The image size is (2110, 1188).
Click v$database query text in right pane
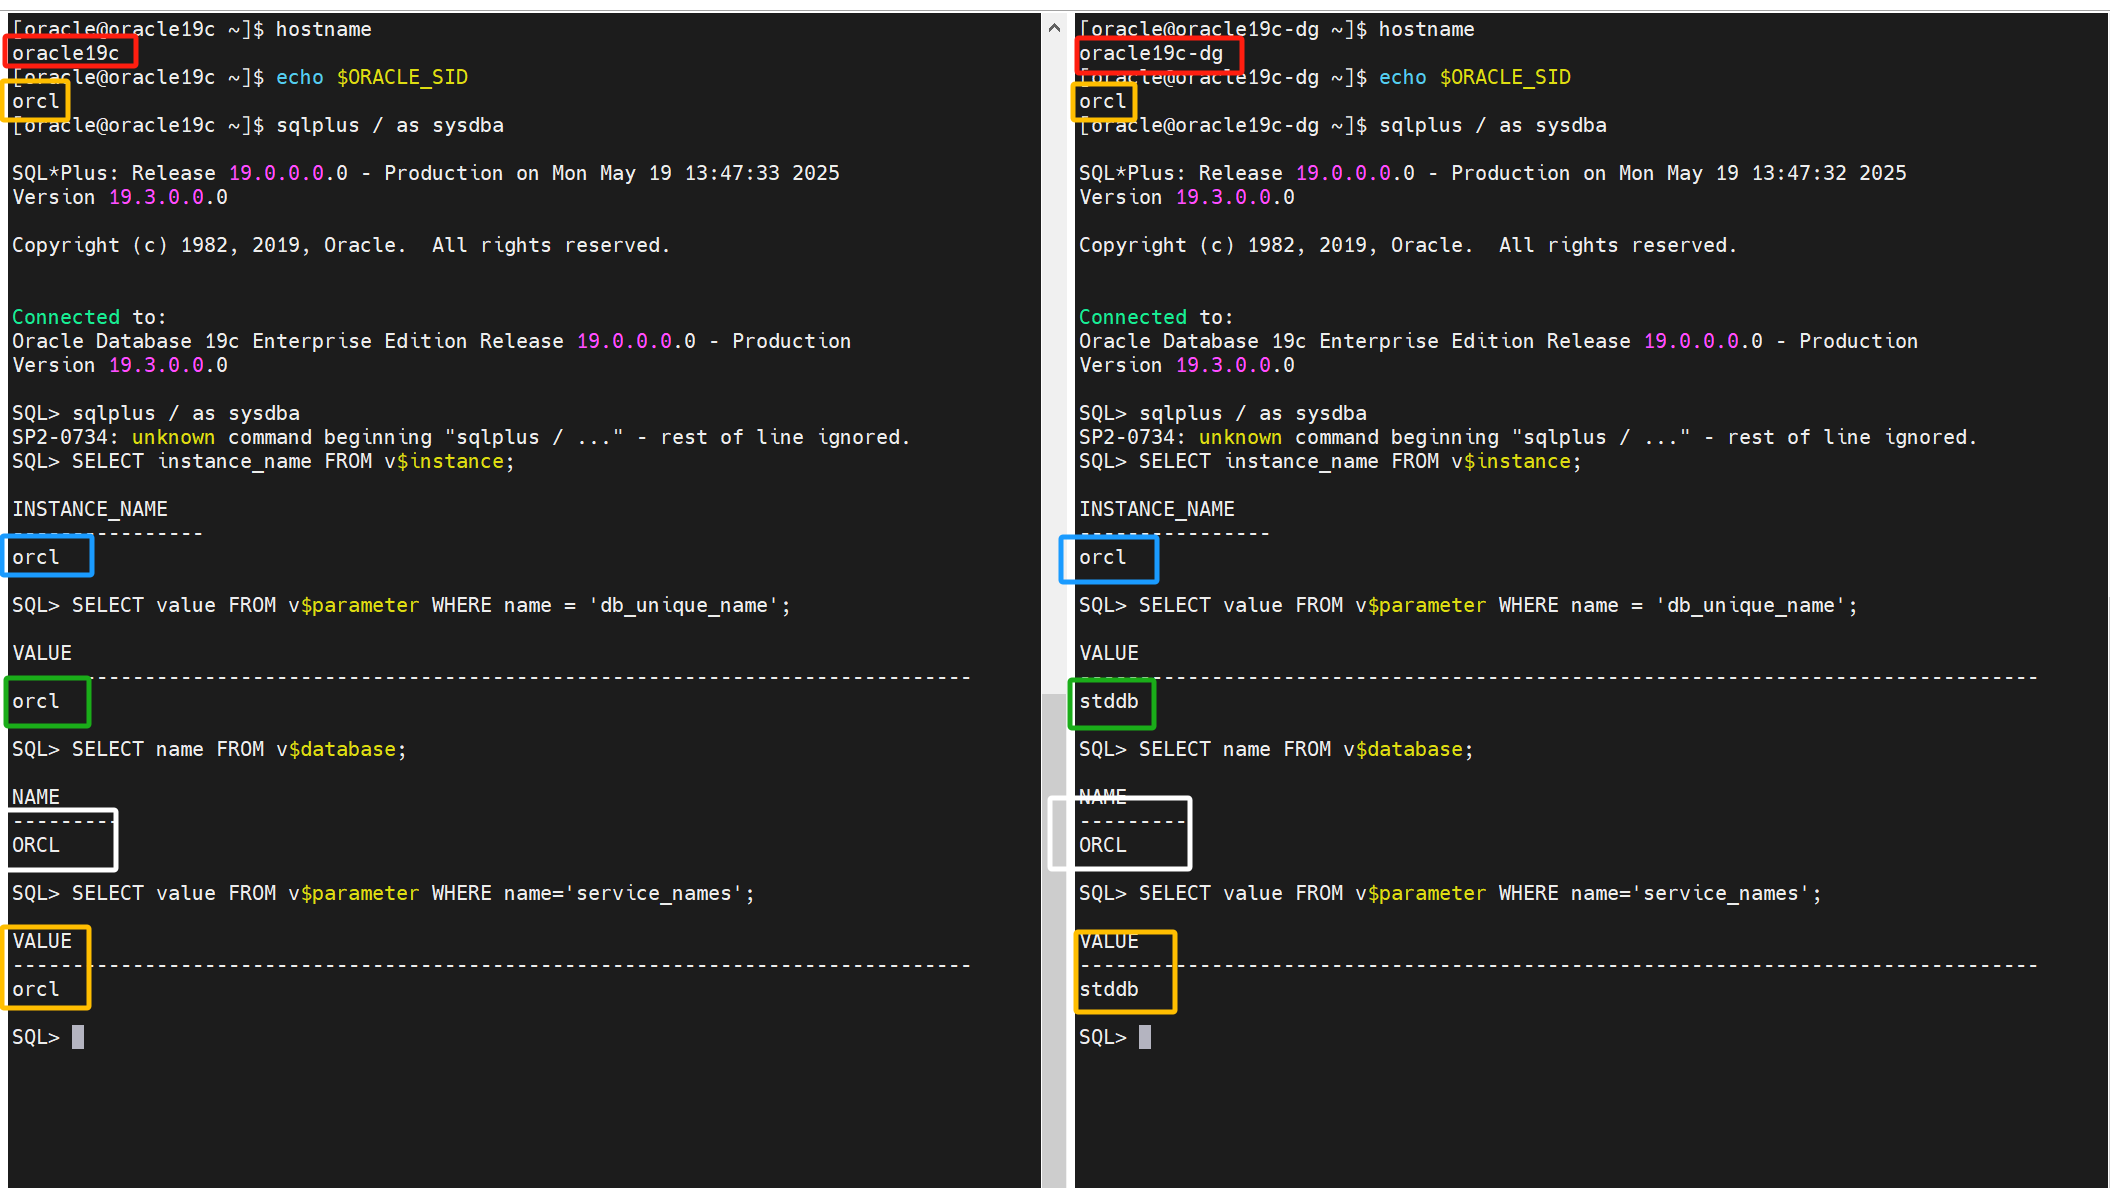pyautogui.click(x=1403, y=749)
